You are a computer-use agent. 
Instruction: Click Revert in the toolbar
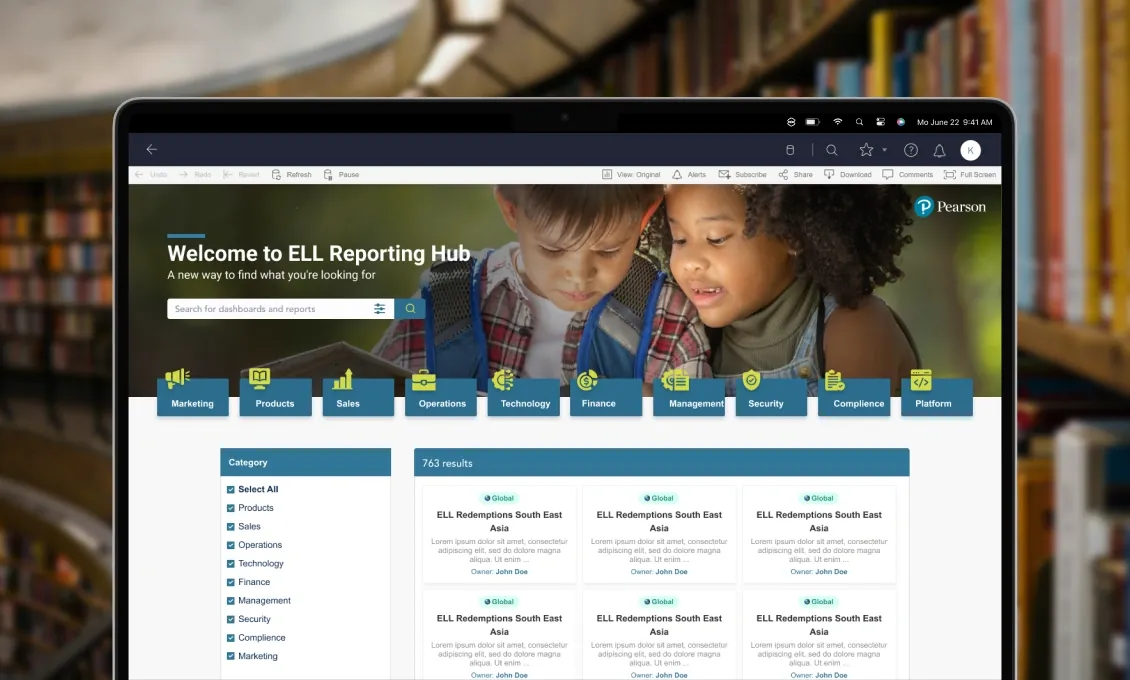(241, 174)
